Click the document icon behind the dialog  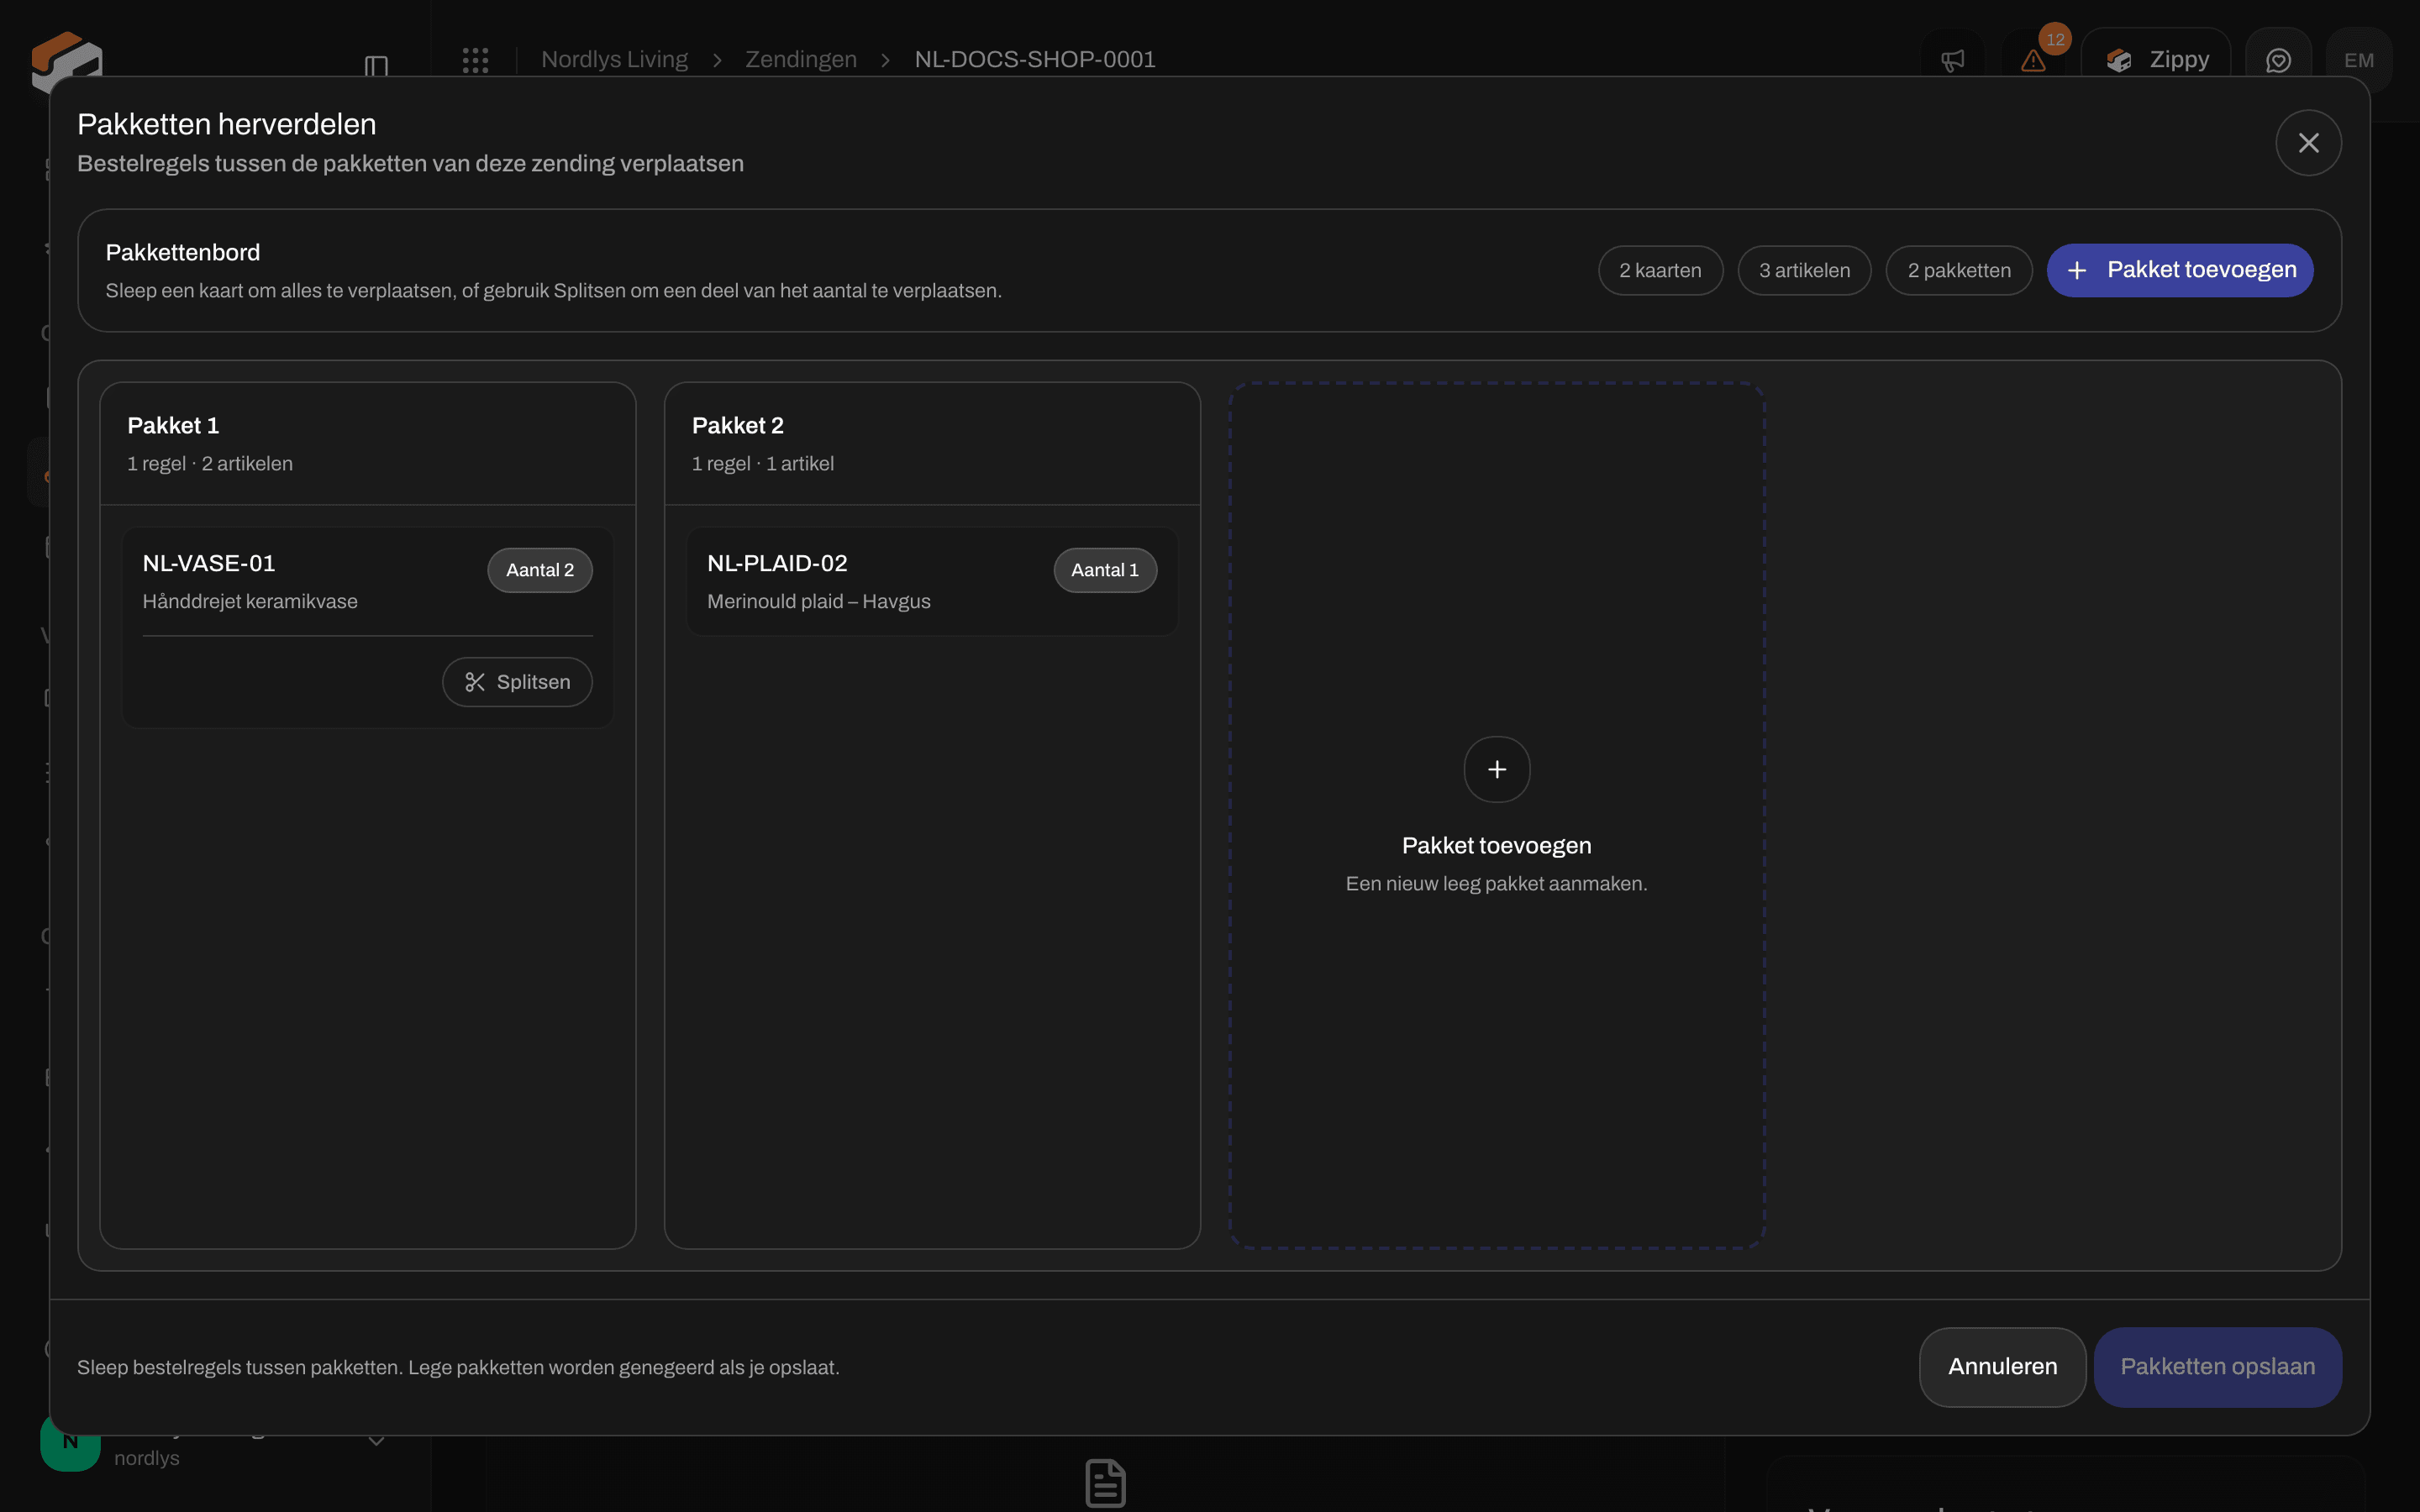click(x=1105, y=1483)
